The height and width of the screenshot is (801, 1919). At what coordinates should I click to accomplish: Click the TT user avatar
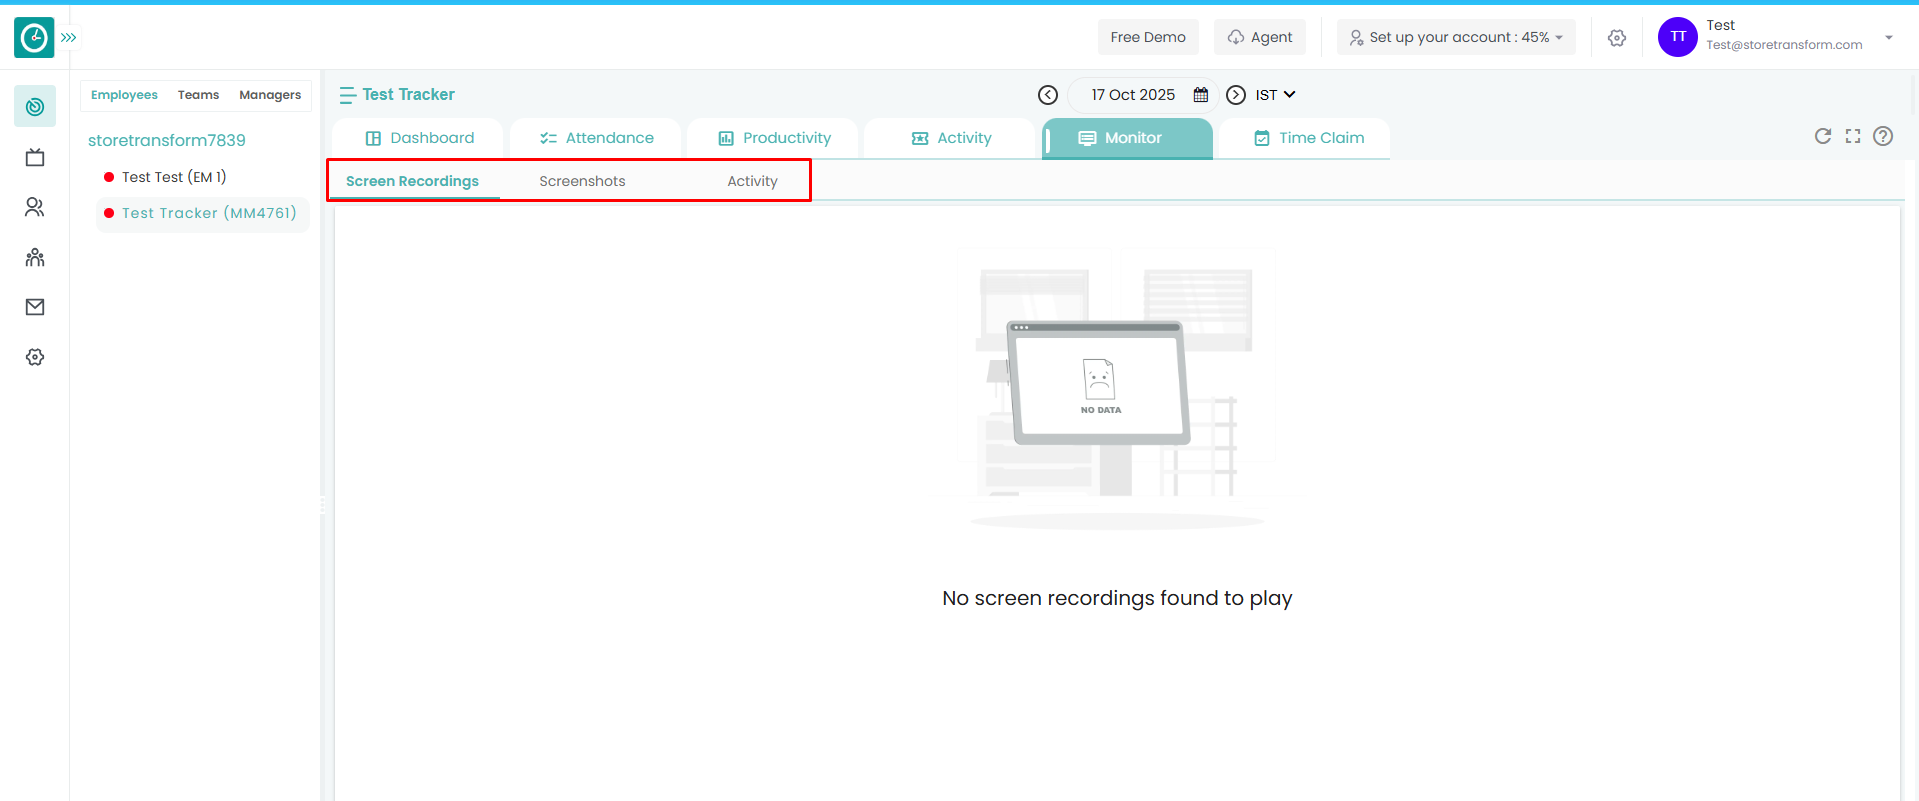tap(1678, 37)
